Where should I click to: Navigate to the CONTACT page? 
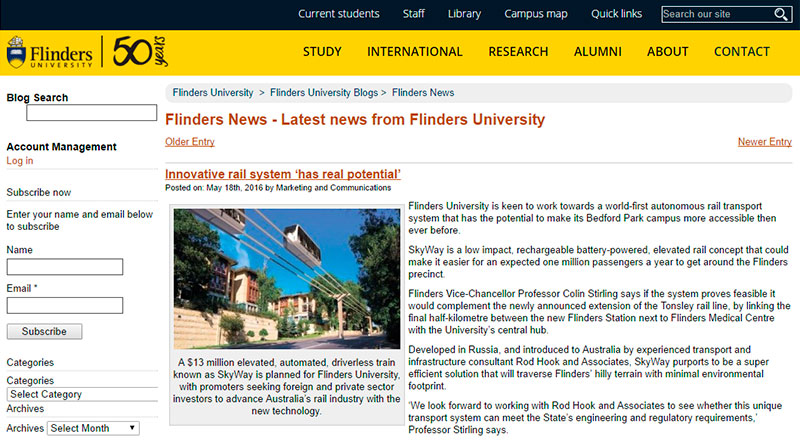click(741, 52)
